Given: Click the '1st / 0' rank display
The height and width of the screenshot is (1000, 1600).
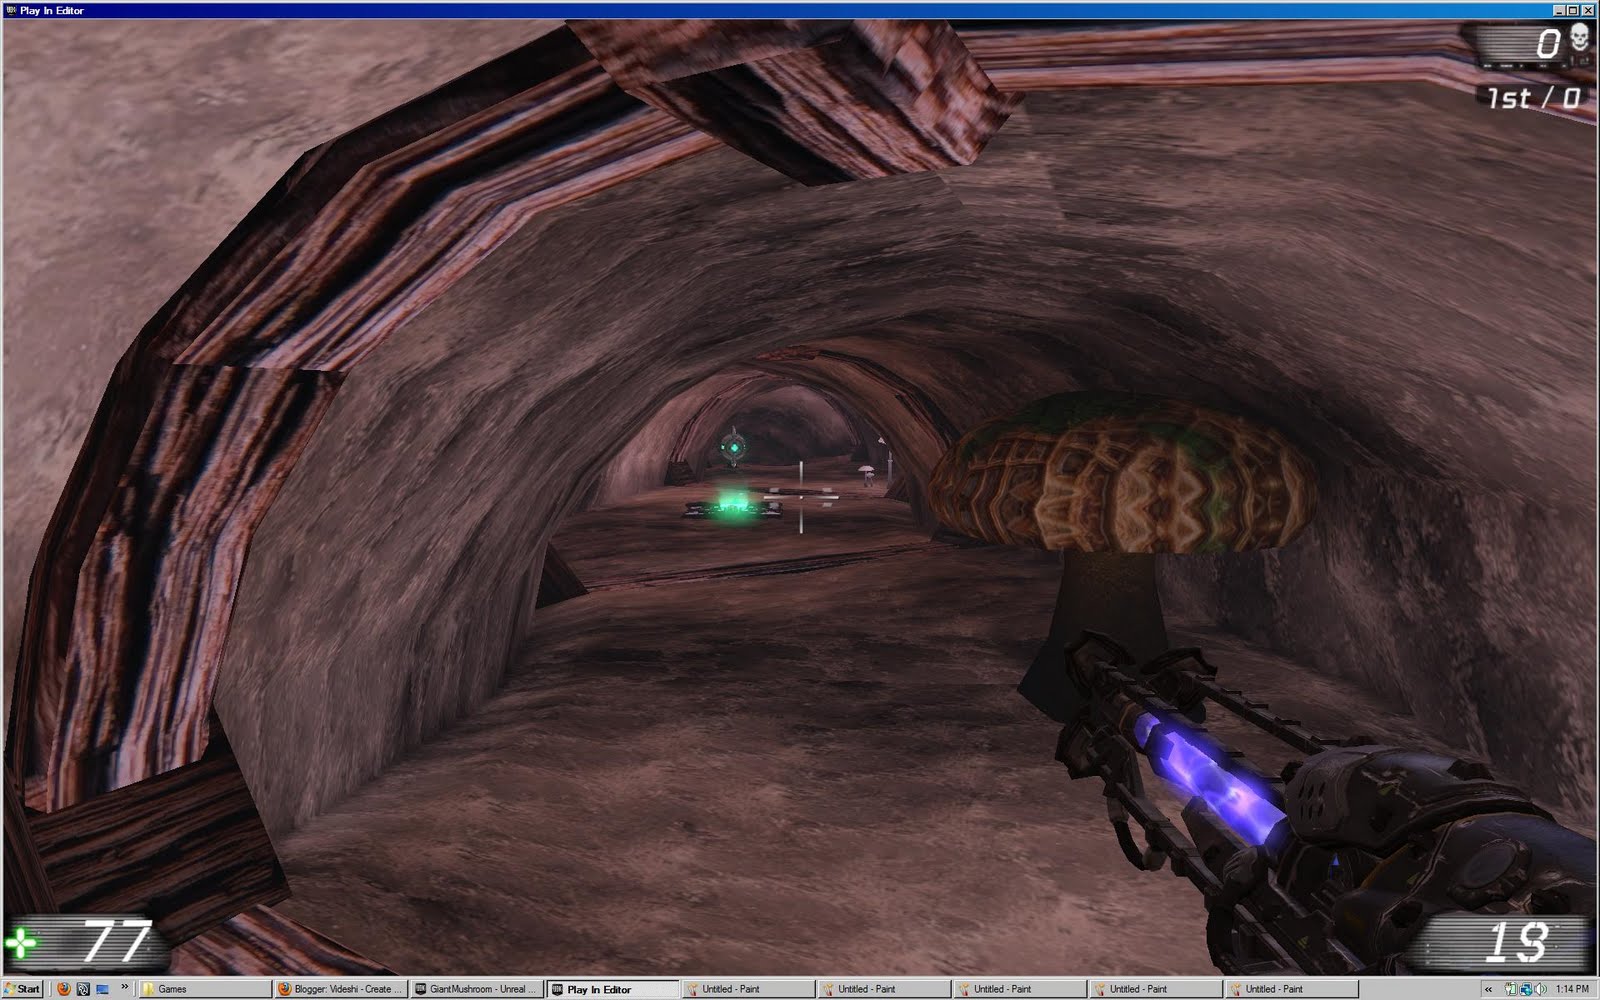Looking at the screenshot, I should click(1533, 97).
